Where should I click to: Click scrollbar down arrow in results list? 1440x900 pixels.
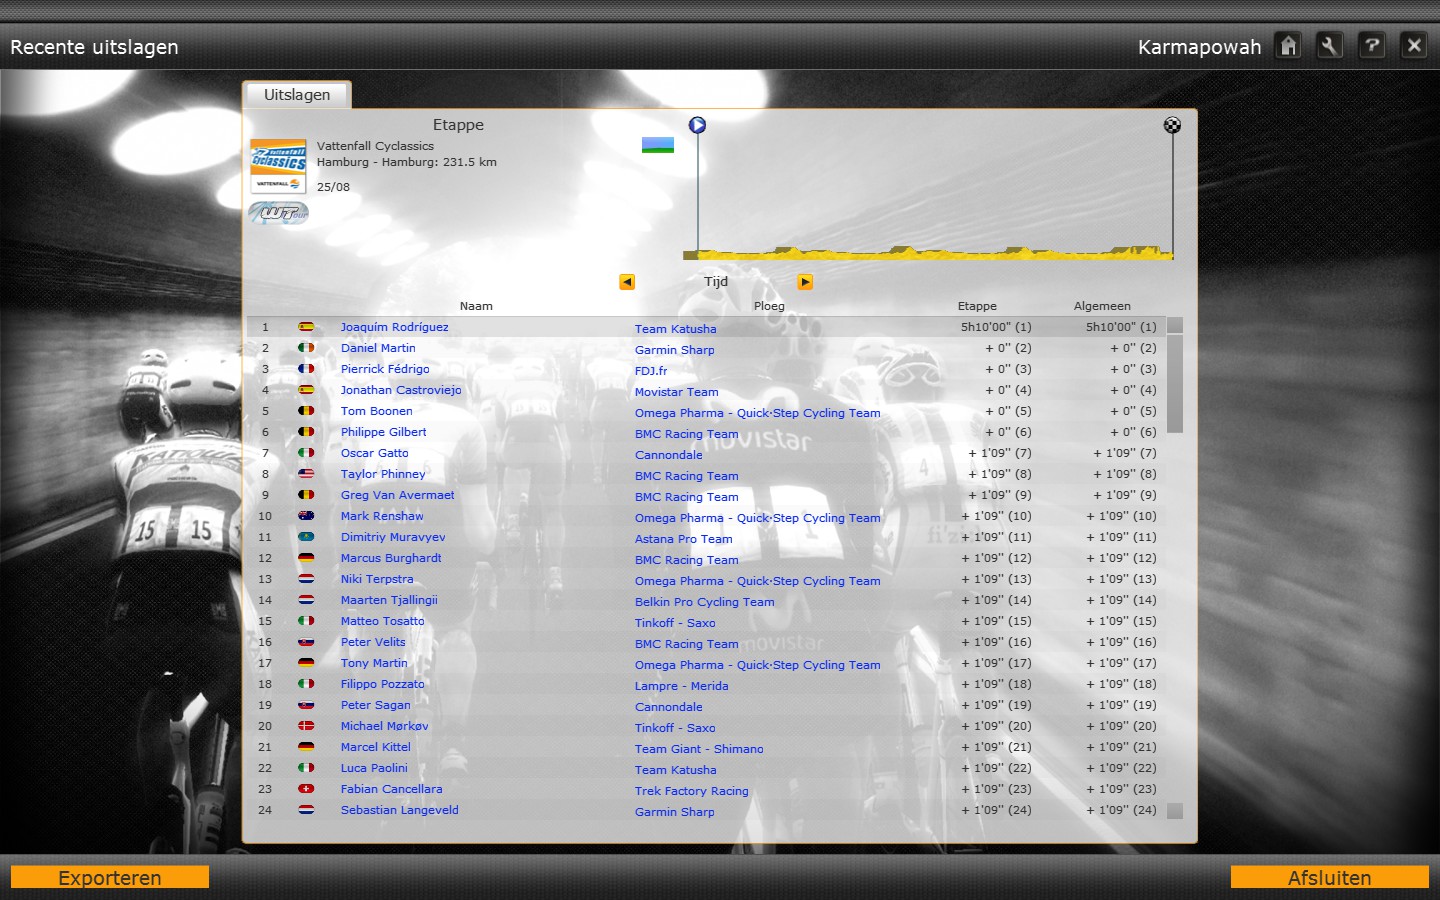[x=1175, y=811]
